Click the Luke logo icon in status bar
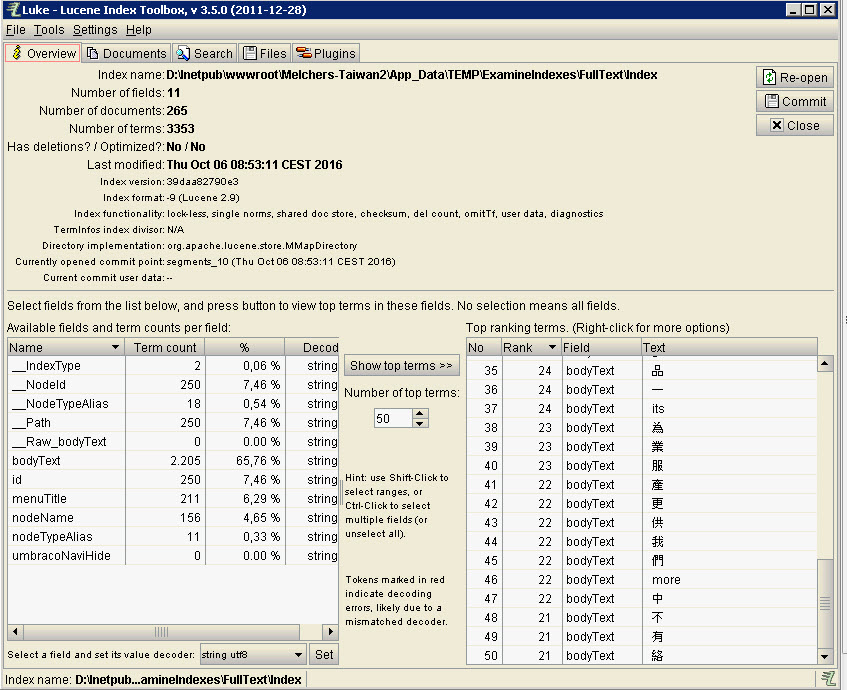The height and width of the screenshot is (690, 847). (x=828, y=679)
